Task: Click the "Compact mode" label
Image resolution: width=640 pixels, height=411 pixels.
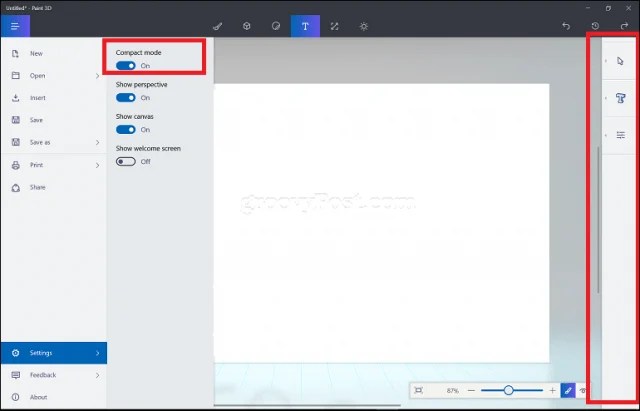Action: click(x=138, y=53)
